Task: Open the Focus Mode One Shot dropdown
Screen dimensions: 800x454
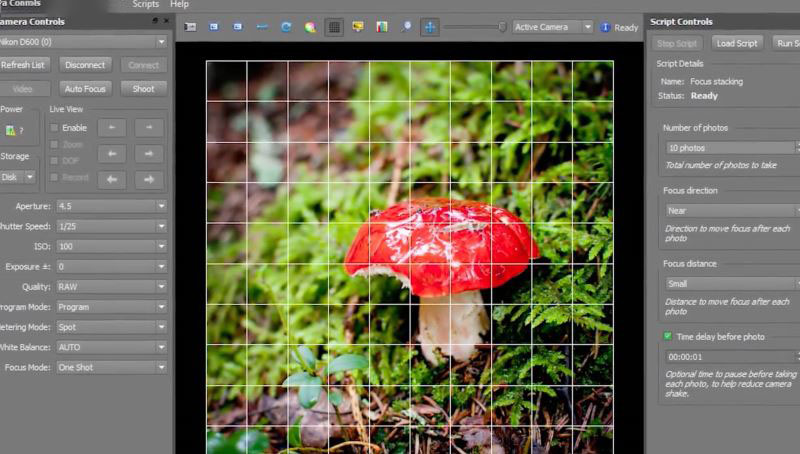Action: (111, 367)
